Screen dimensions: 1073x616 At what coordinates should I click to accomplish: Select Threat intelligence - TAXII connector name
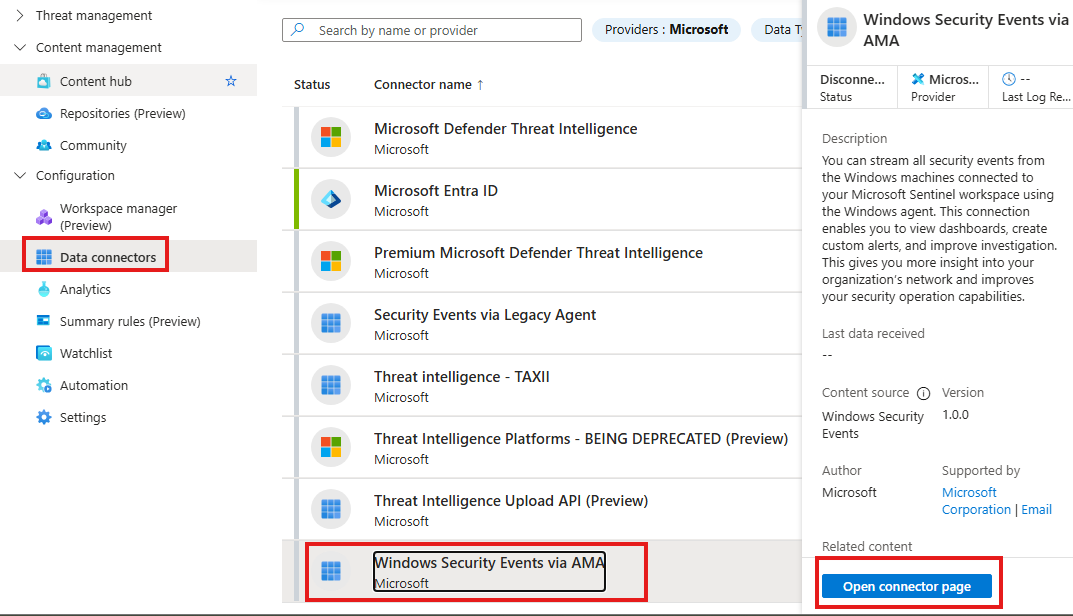pos(461,376)
